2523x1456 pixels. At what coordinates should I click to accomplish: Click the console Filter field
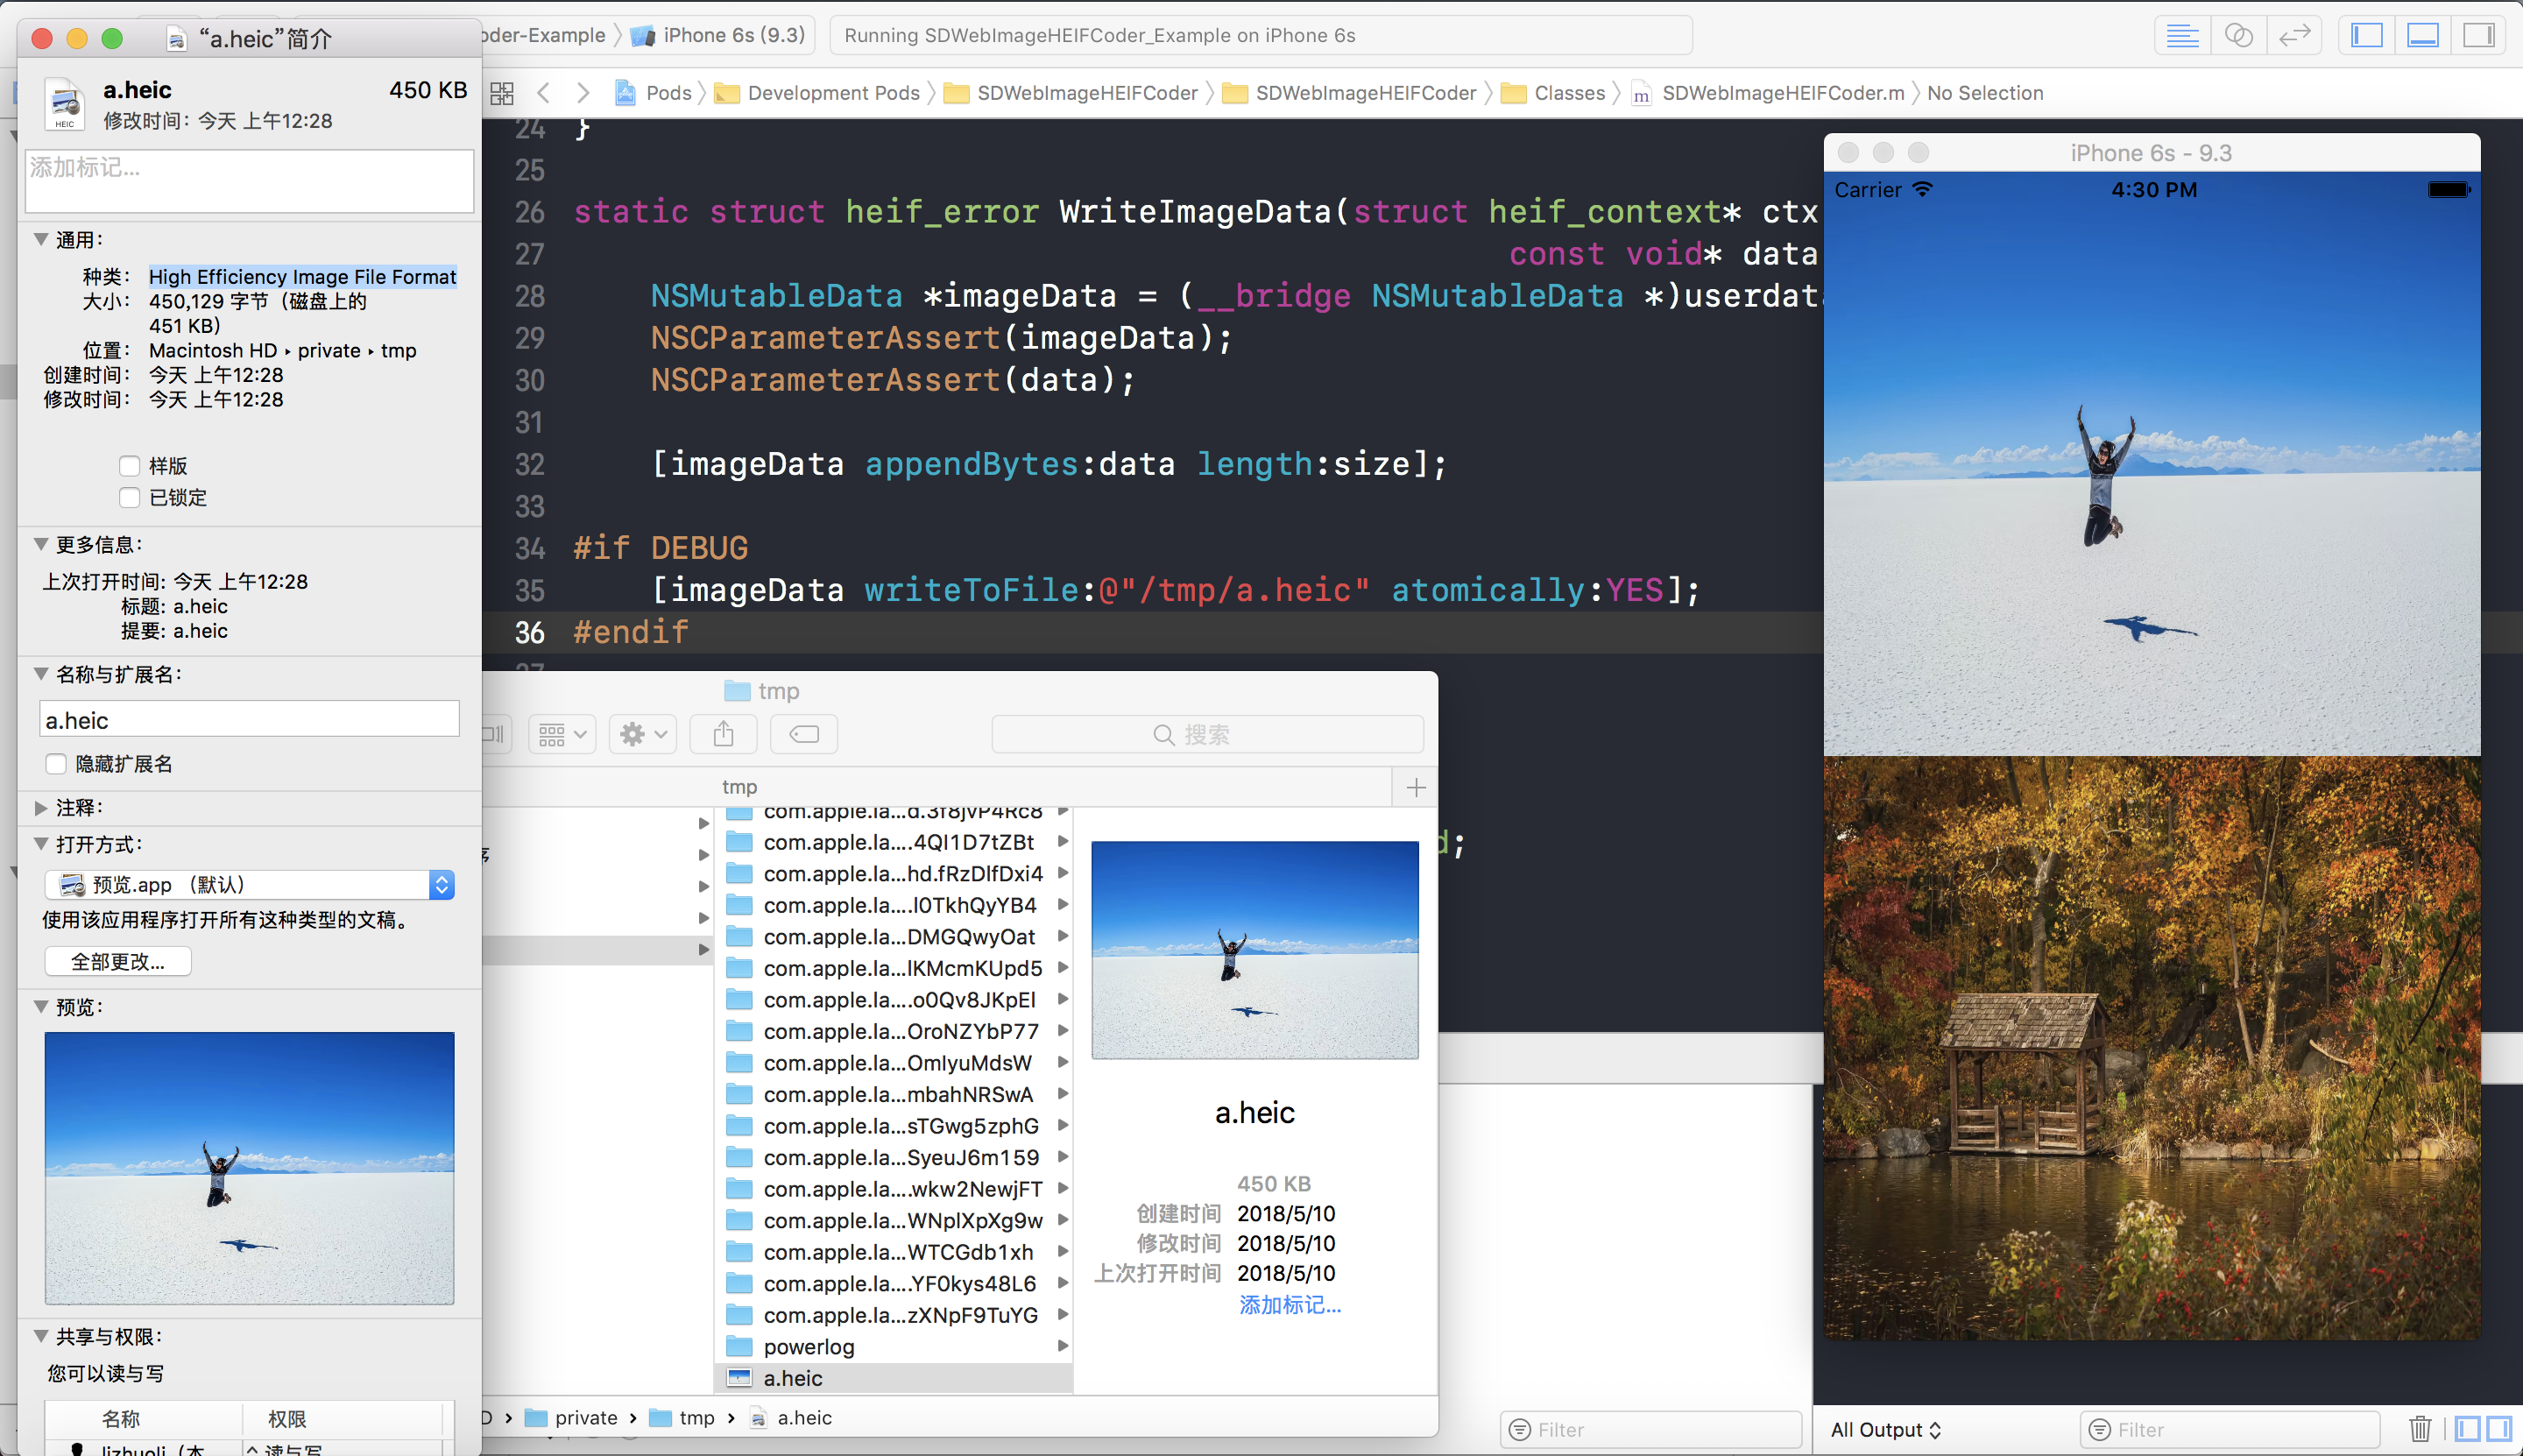[x=2229, y=1429]
